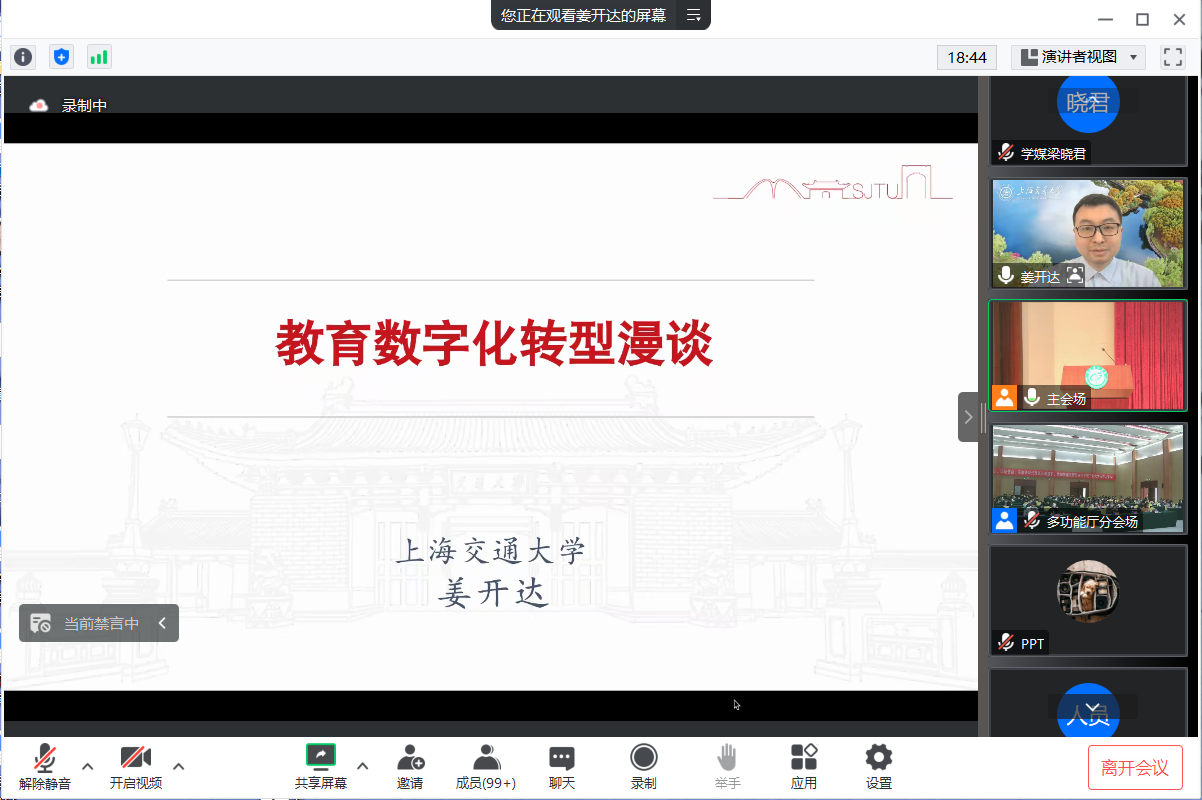Expand the audio options arrow beside 解除静音

(x=88, y=767)
